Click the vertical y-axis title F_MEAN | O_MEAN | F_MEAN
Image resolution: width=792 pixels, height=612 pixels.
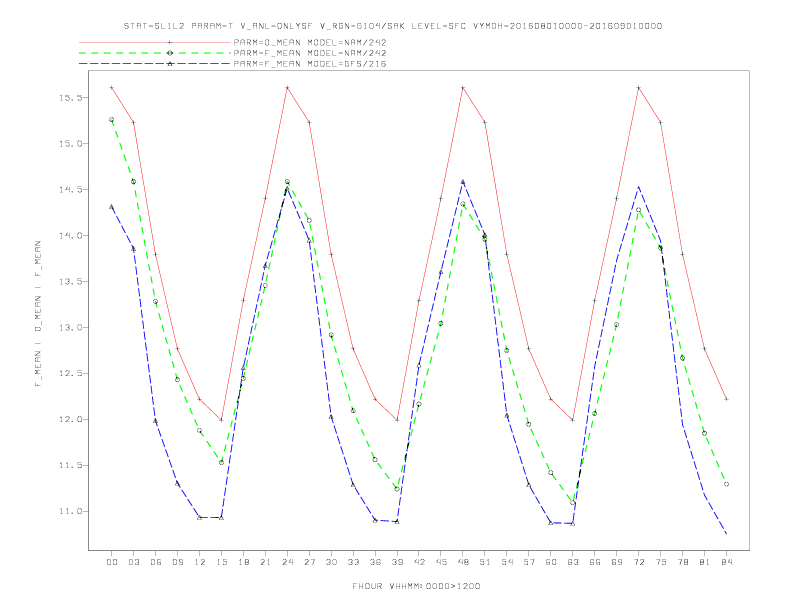click(38, 314)
